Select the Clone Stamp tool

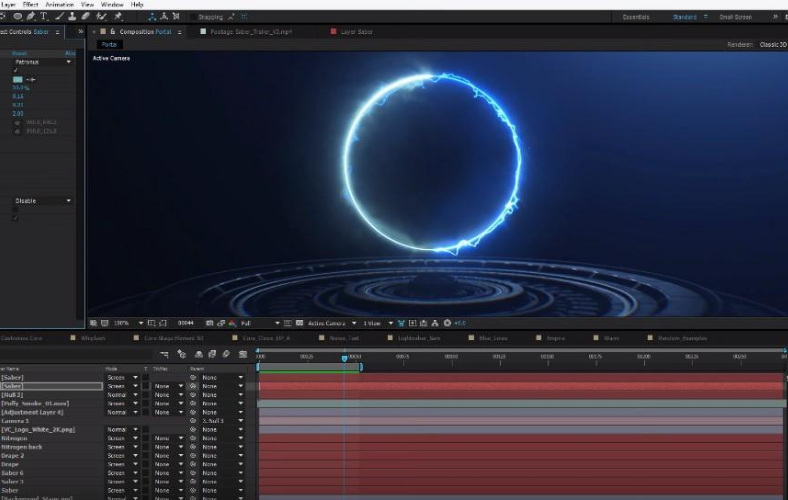tap(72, 17)
